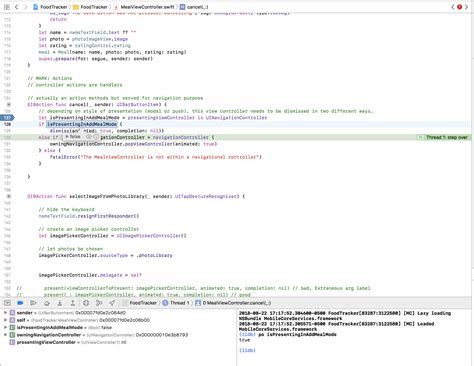Click 'let imagePickerController' declaration line
Viewport: 474px width, 366px height.
pos(112,236)
